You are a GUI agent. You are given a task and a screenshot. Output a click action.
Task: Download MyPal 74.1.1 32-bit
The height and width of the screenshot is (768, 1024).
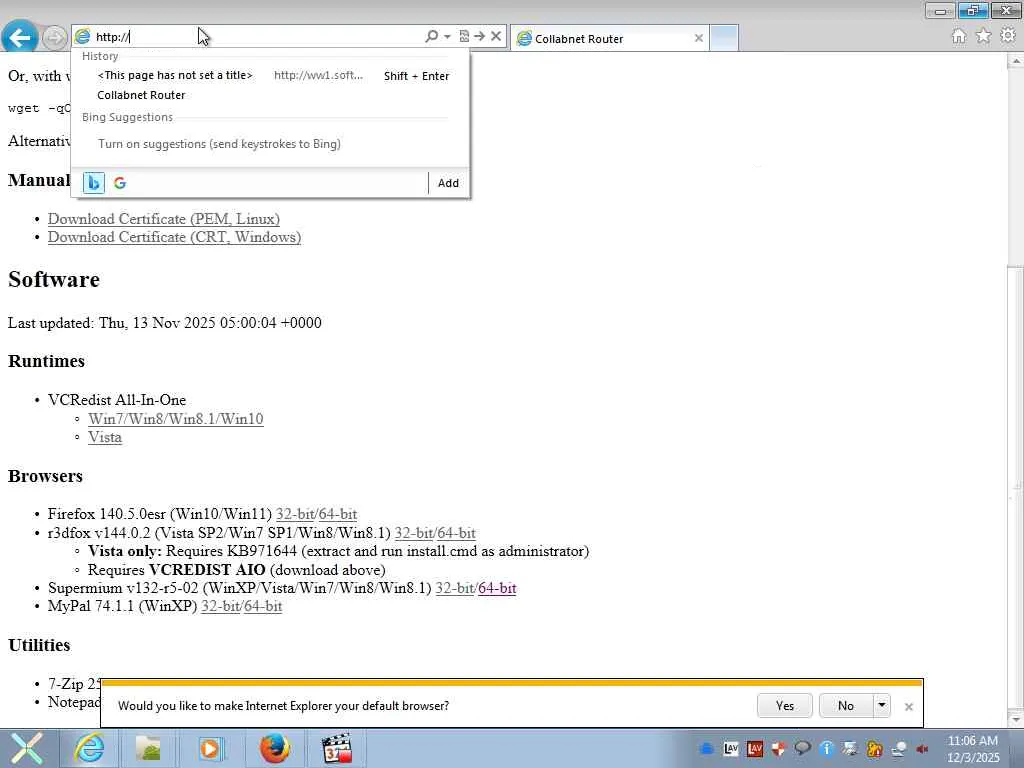click(x=221, y=606)
